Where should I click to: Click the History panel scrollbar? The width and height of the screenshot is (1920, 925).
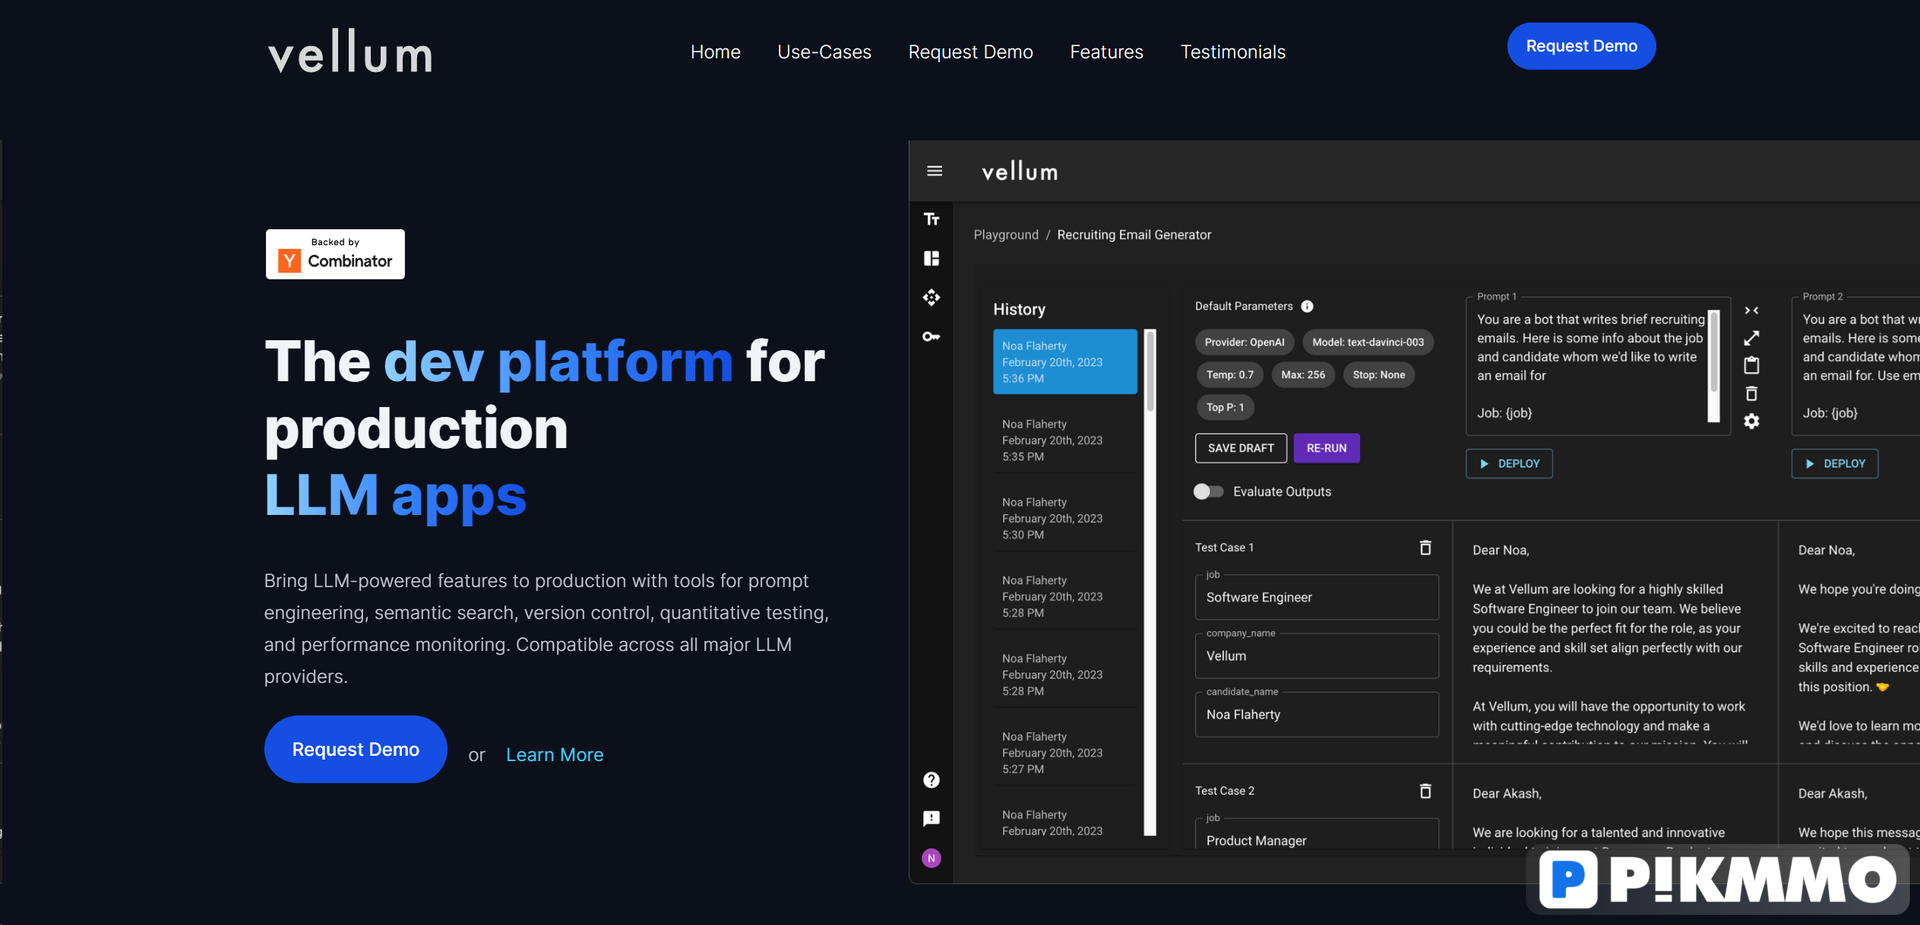click(x=1150, y=582)
